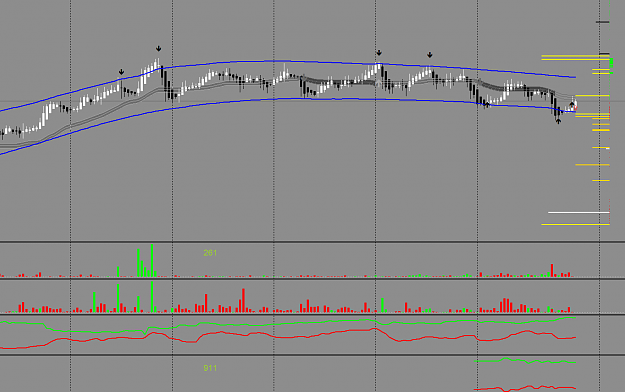Click the rightmost down-arrow sell signal
This screenshot has width=625, height=392.
pyautogui.click(x=429, y=55)
